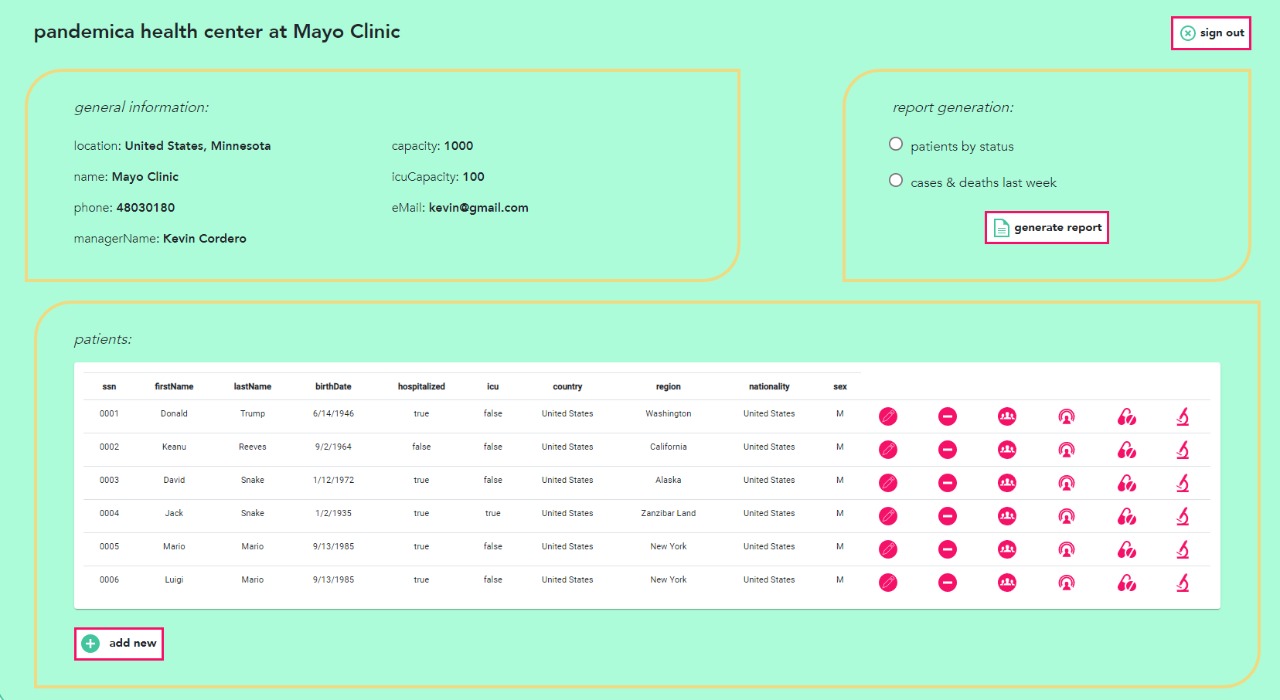Remove patient Donald Trump with minus icon

pyautogui.click(x=948, y=416)
